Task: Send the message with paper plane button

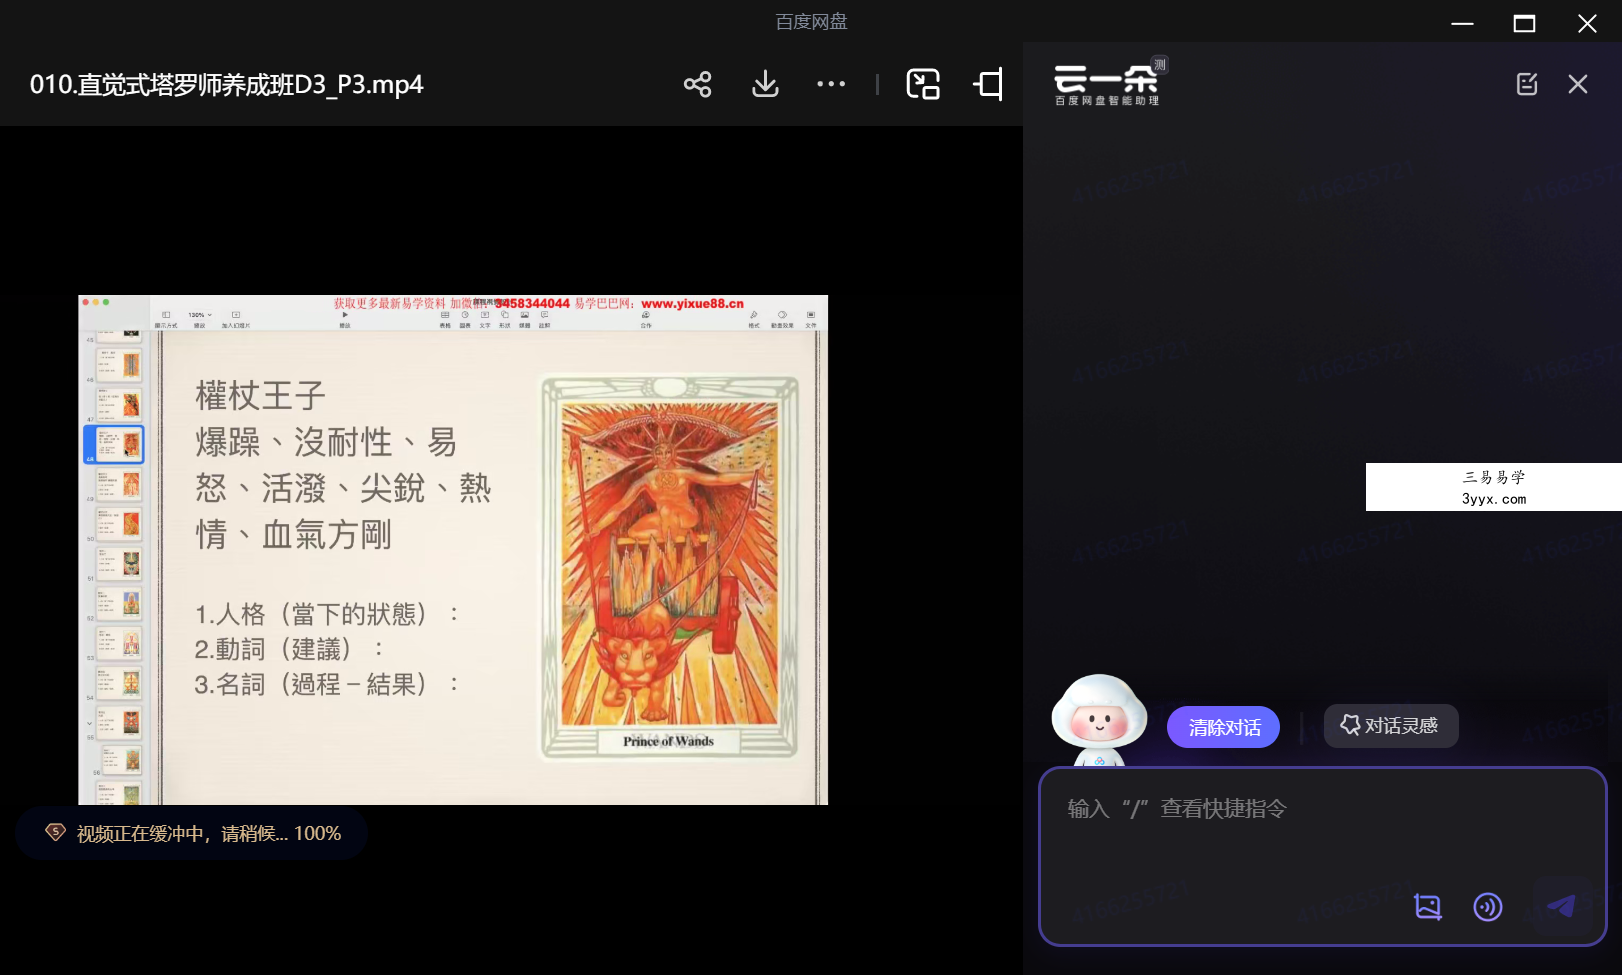Action: (x=1562, y=906)
